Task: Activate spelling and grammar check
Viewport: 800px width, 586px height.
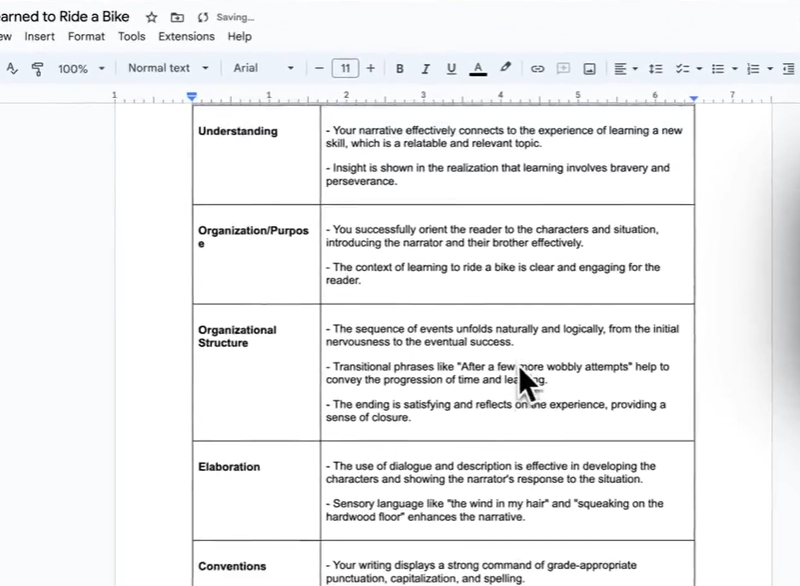Action: (x=12, y=68)
